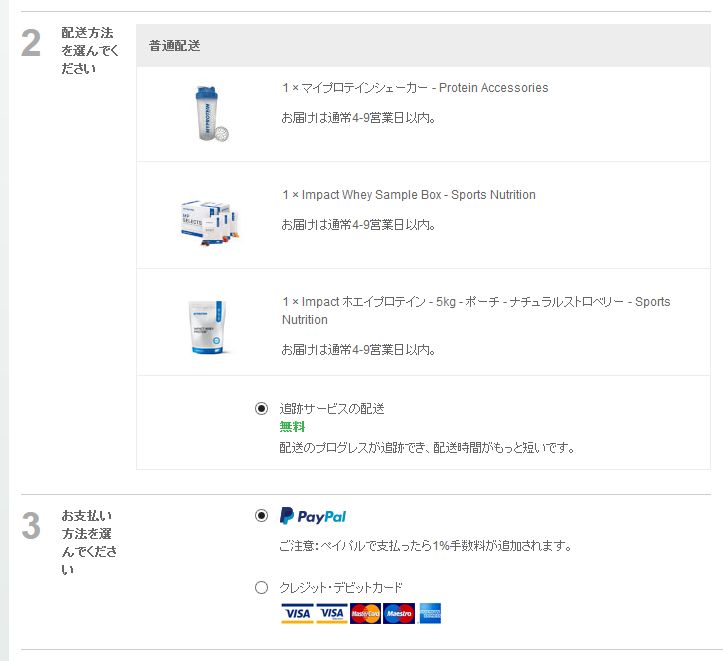723x661 pixels.
Task: Click the Maestro card icon
Action: (x=399, y=614)
